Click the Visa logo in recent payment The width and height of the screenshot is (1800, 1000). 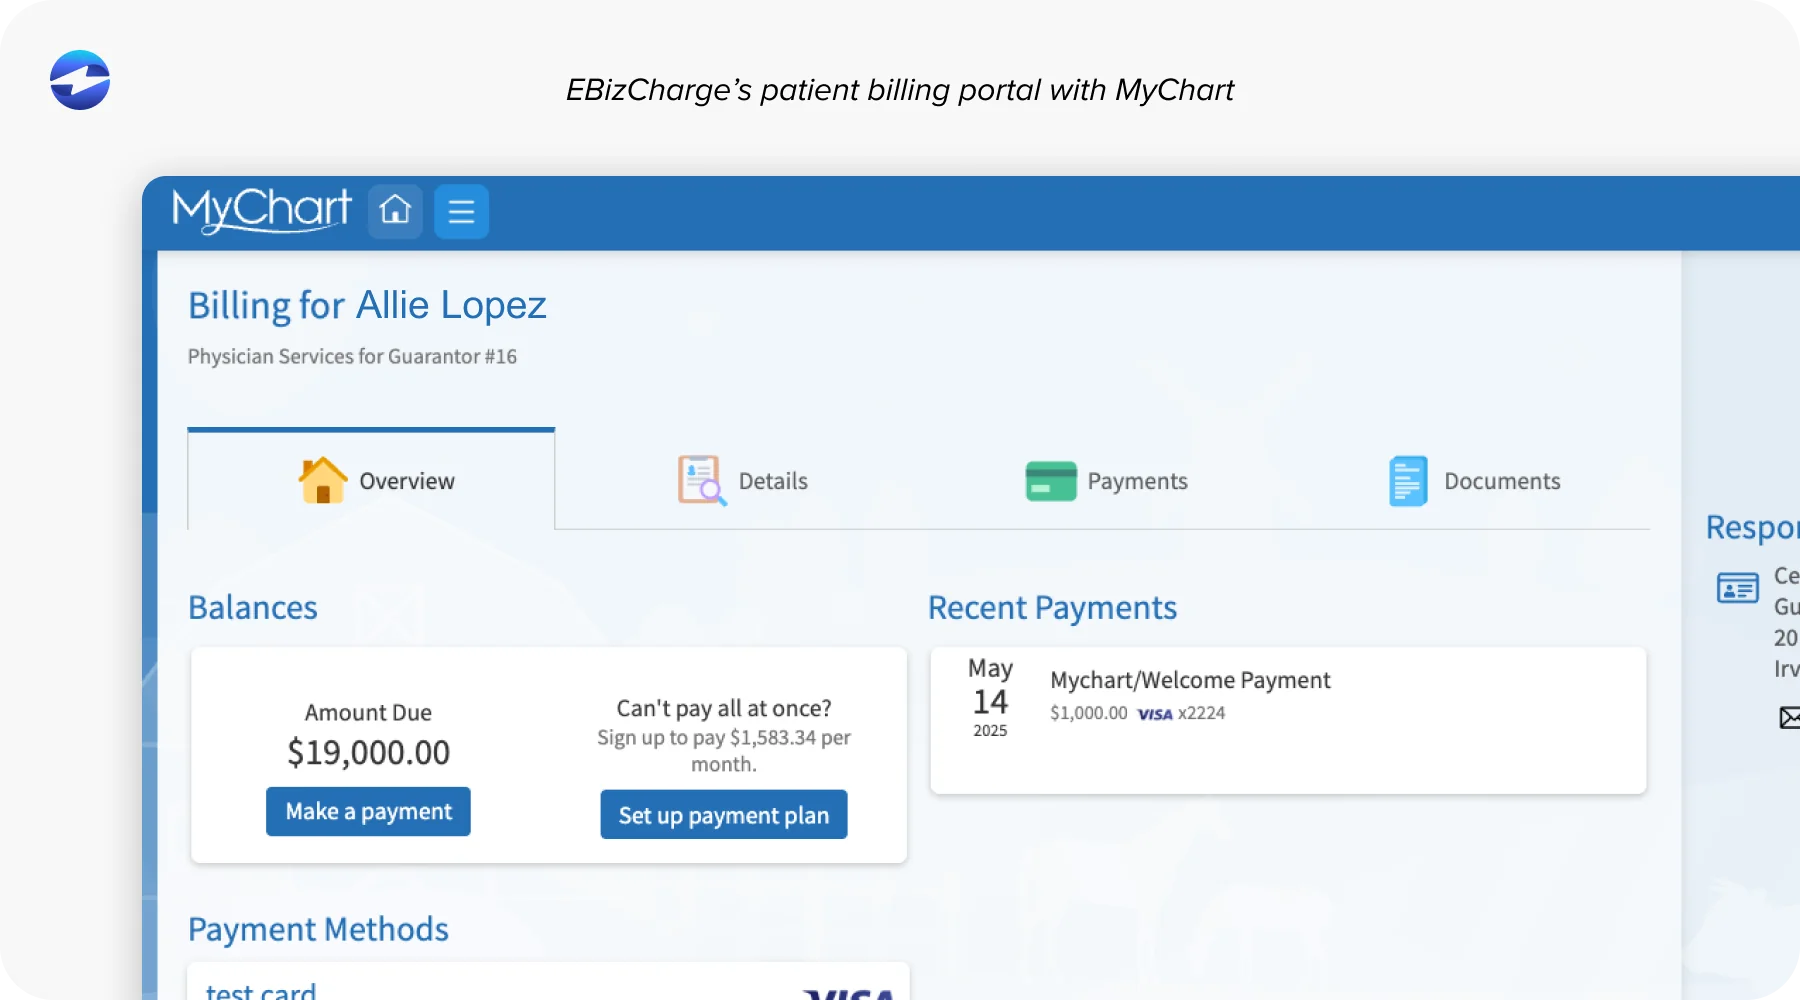click(1155, 714)
